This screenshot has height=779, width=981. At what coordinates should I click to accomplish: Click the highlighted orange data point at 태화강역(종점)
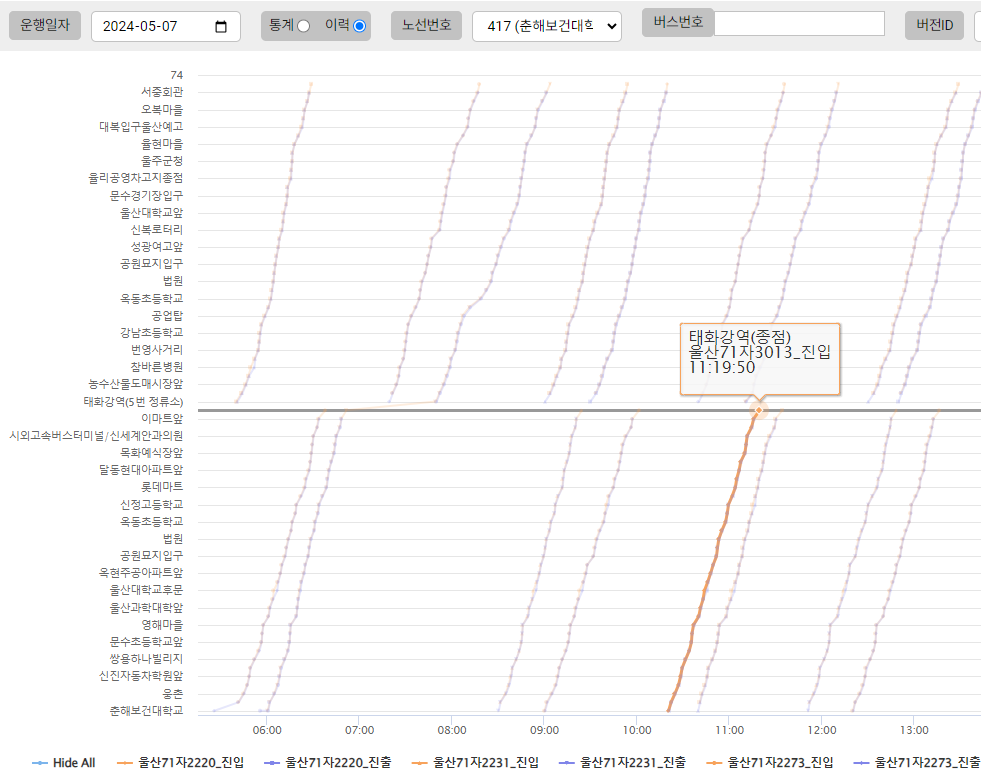[759, 410]
